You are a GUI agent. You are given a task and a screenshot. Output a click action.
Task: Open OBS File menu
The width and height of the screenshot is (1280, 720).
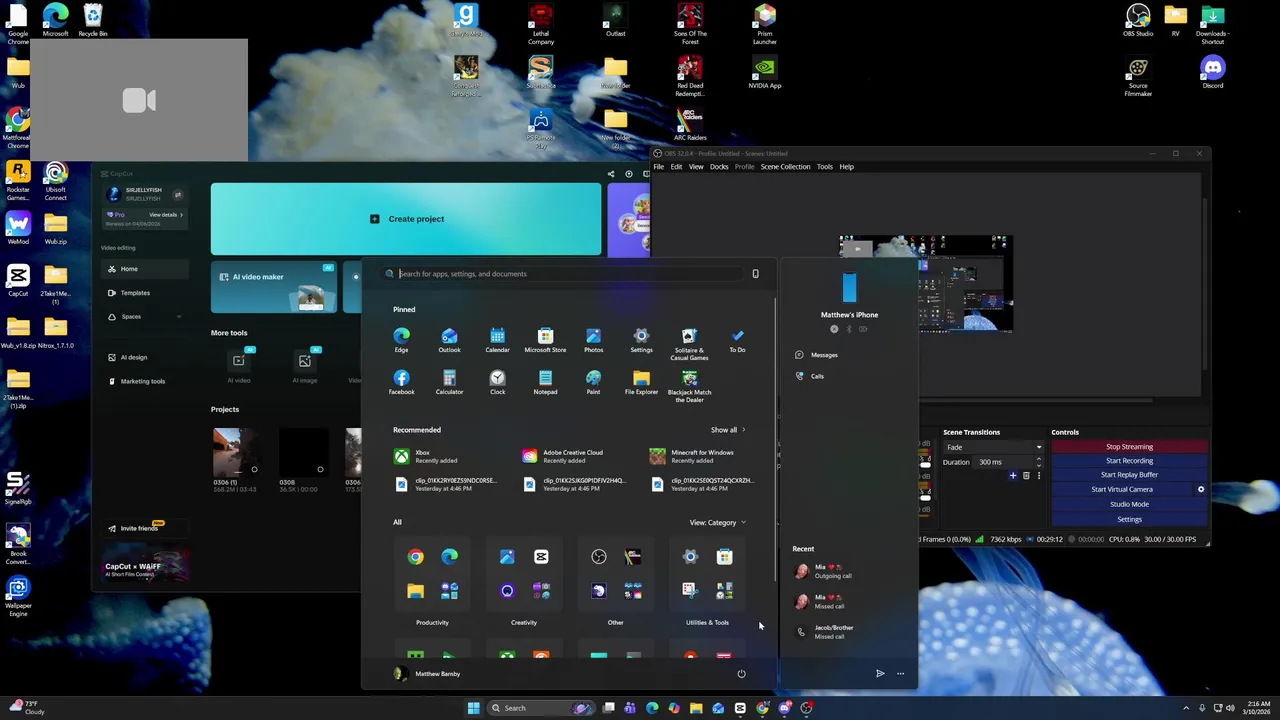coord(659,167)
